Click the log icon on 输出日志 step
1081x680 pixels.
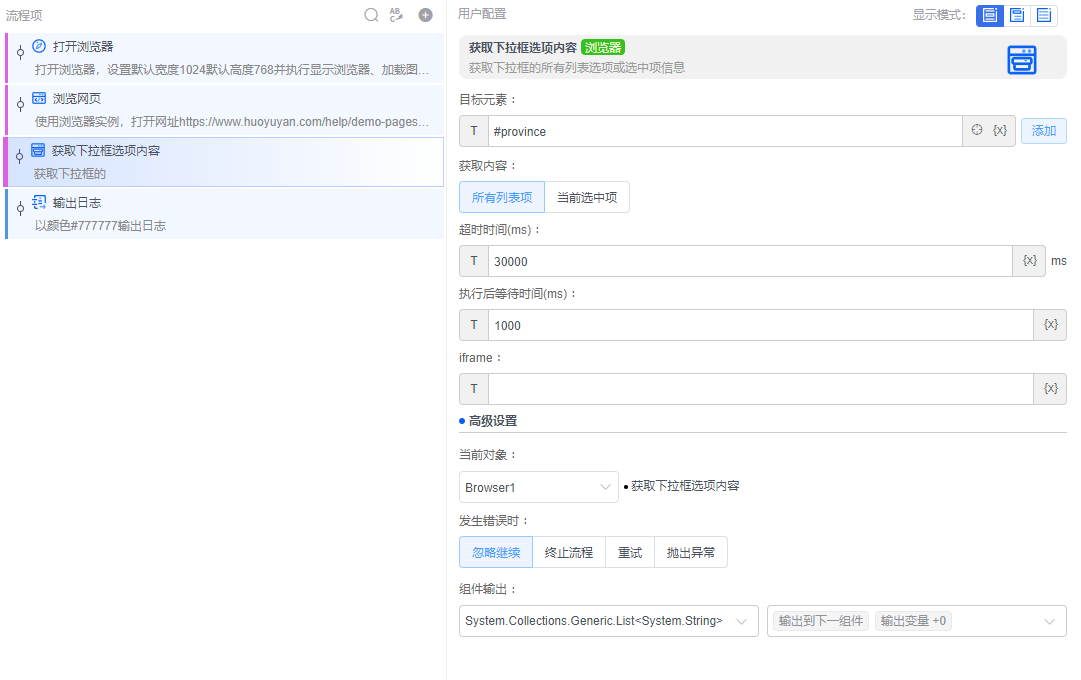(x=41, y=202)
